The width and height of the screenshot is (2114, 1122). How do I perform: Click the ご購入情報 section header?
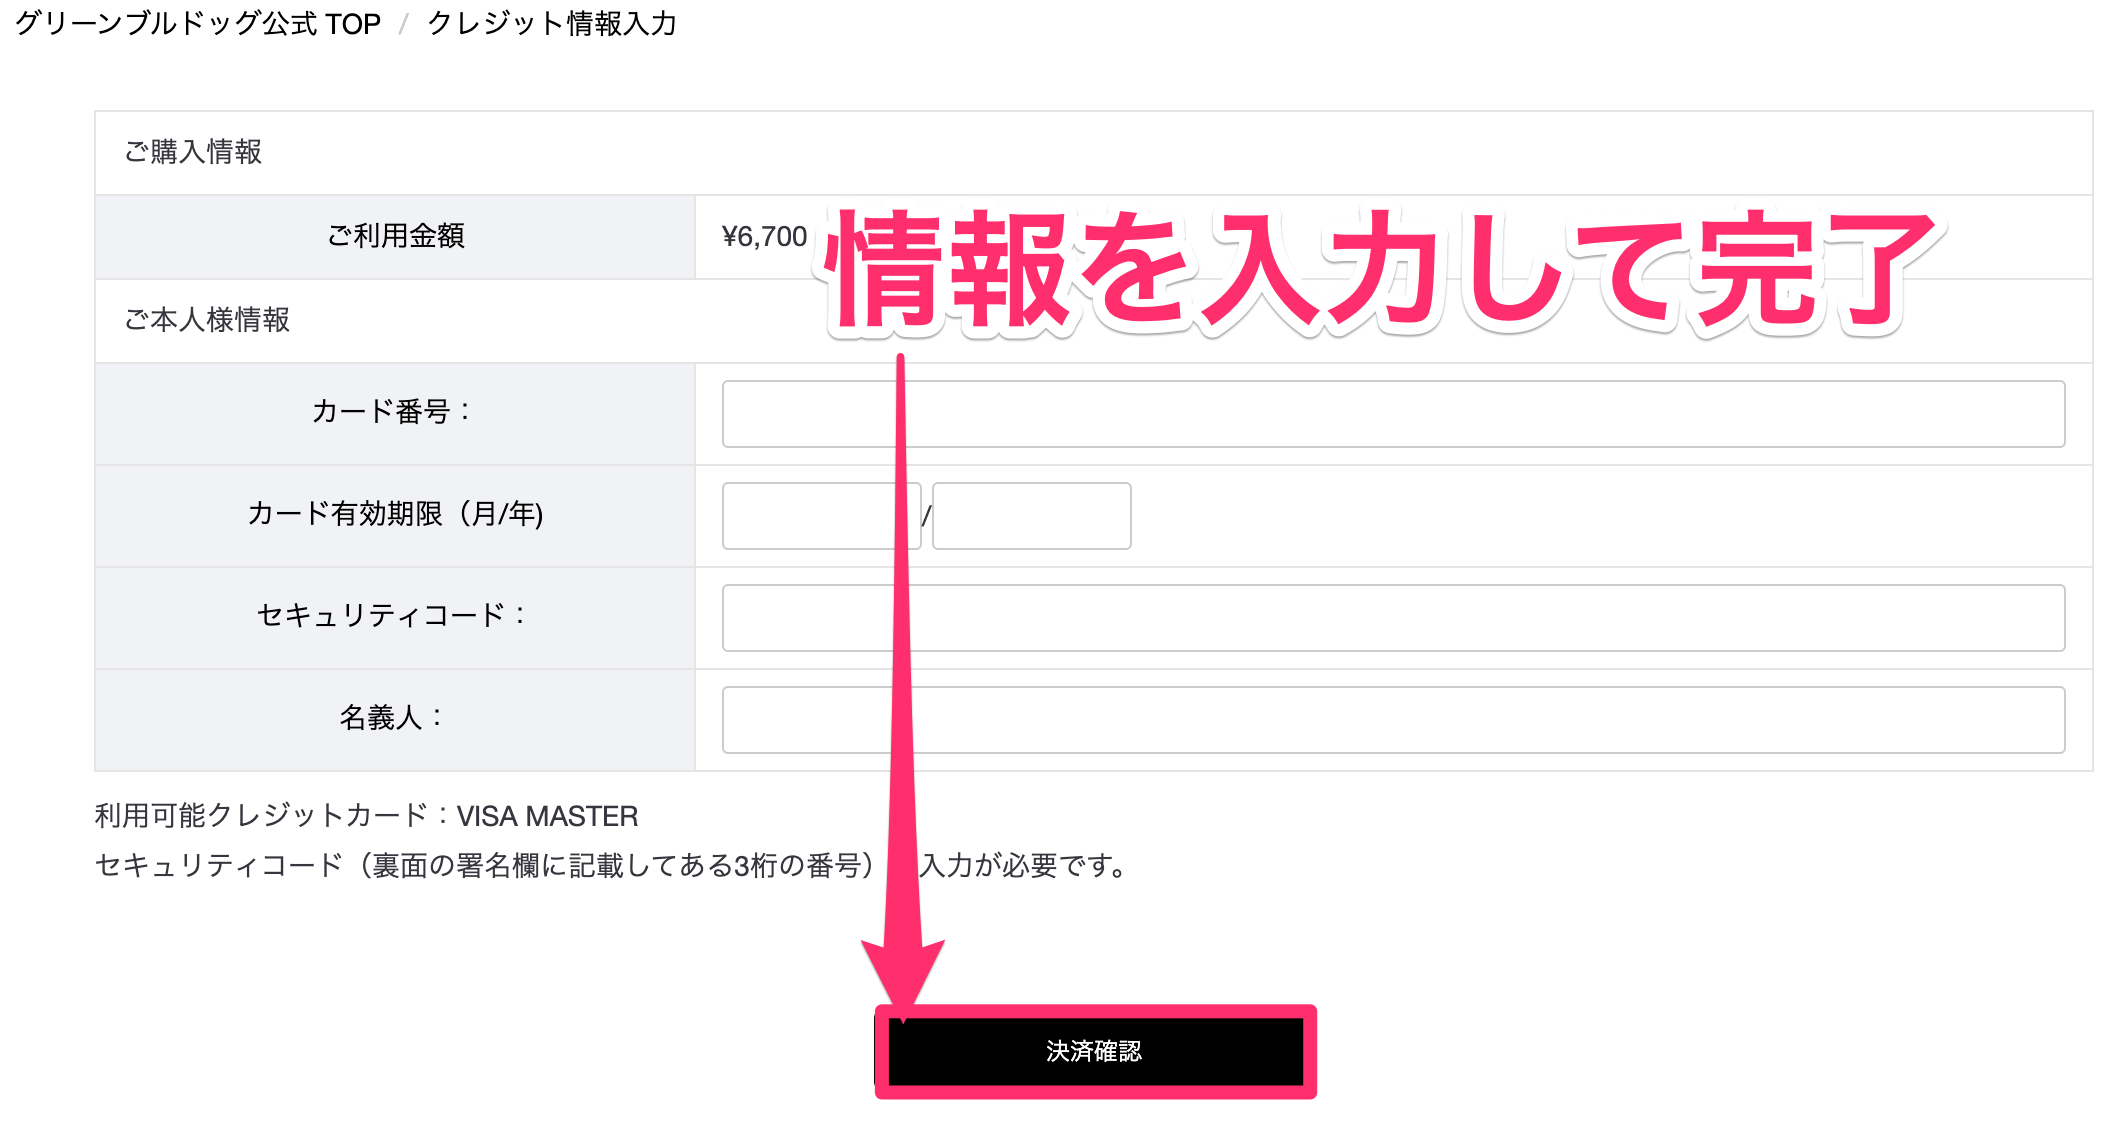[x=191, y=152]
